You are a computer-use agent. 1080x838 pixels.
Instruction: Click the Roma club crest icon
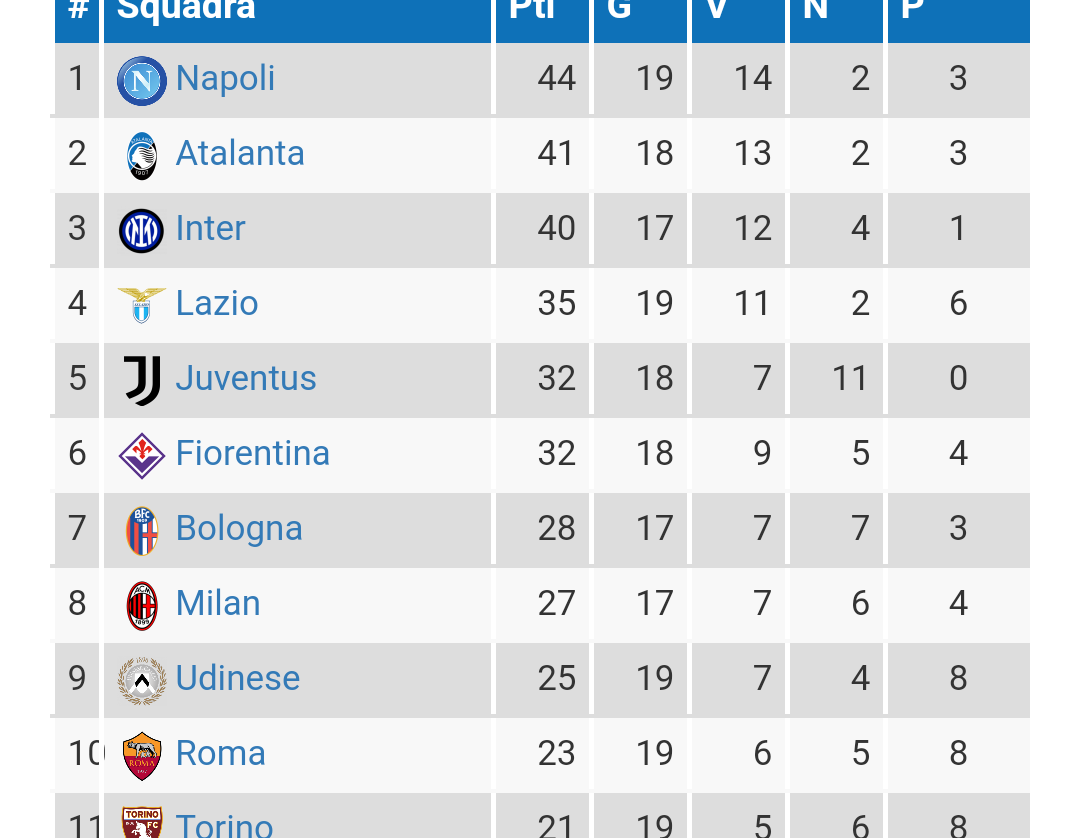[x=142, y=755]
